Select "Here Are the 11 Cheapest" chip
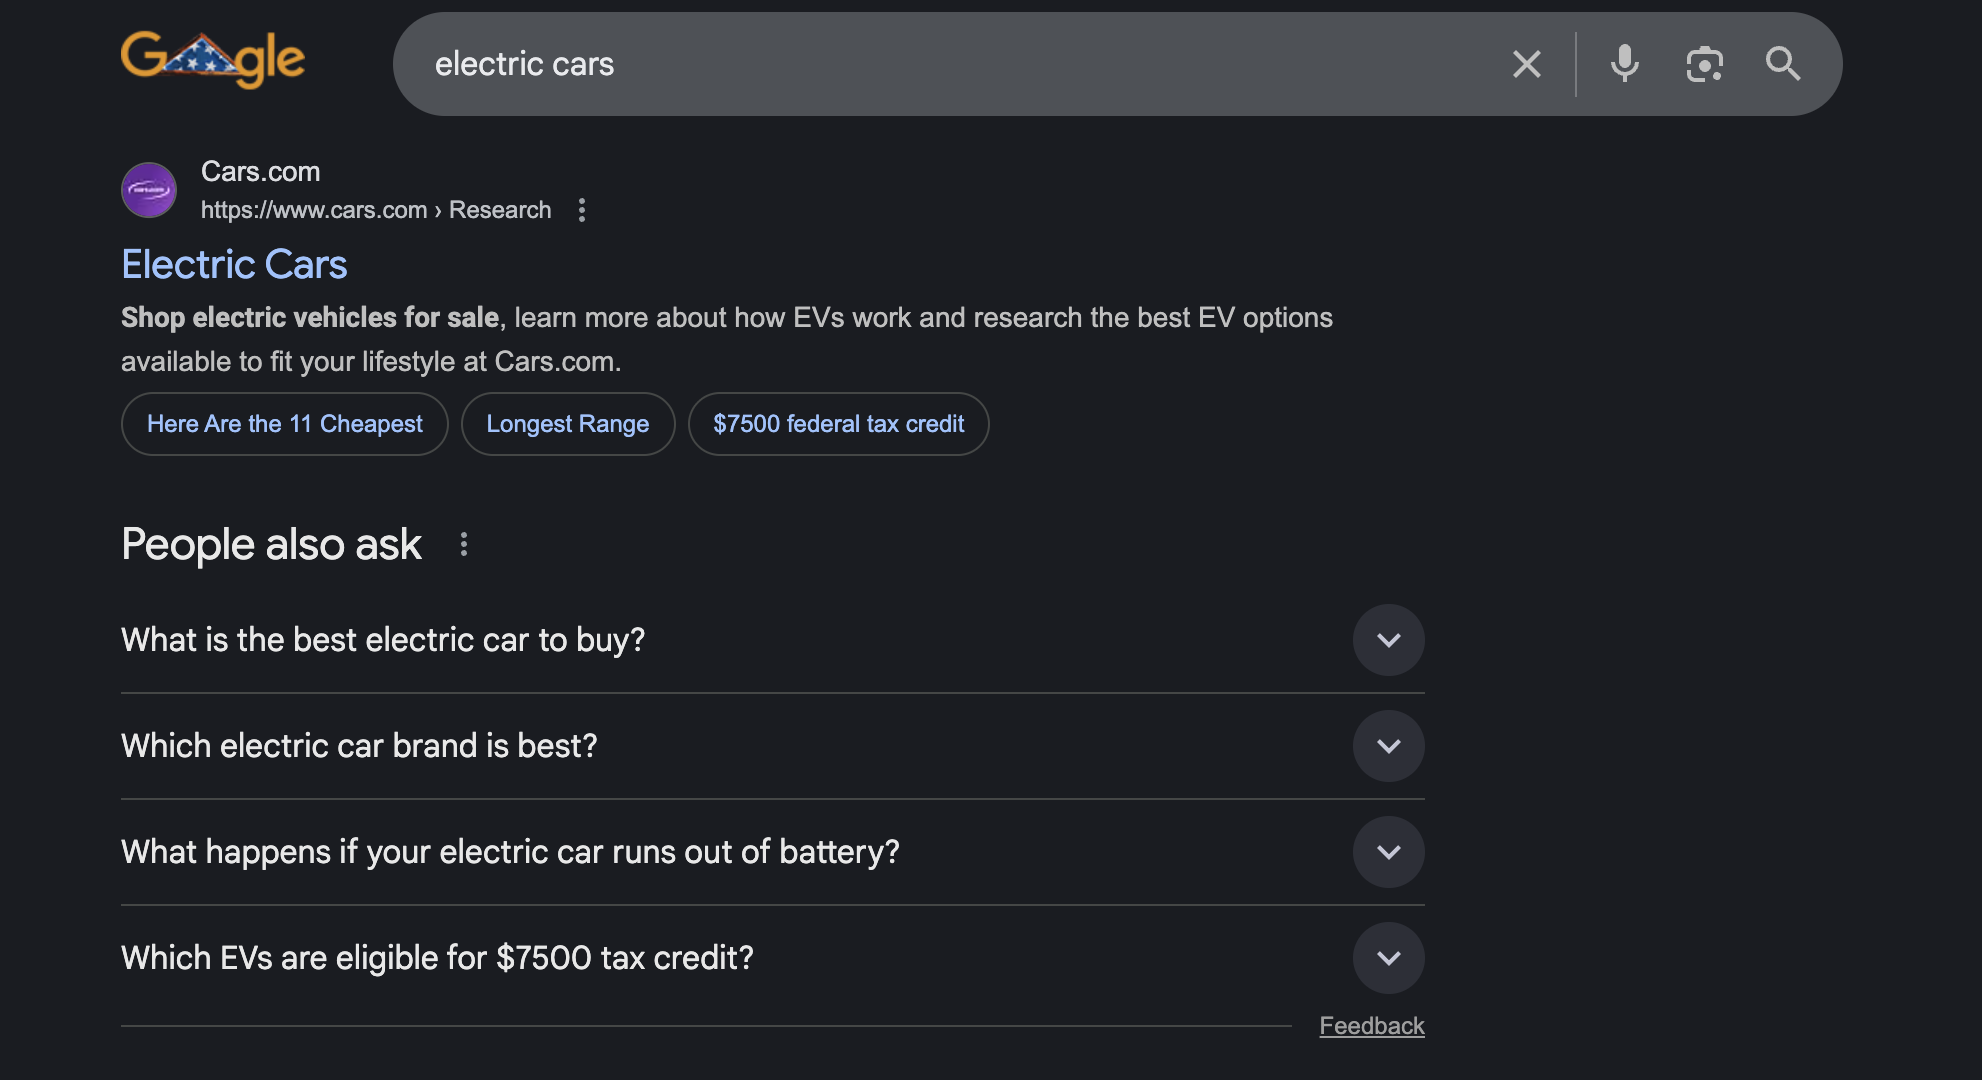The width and height of the screenshot is (1982, 1080). (x=285, y=424)
